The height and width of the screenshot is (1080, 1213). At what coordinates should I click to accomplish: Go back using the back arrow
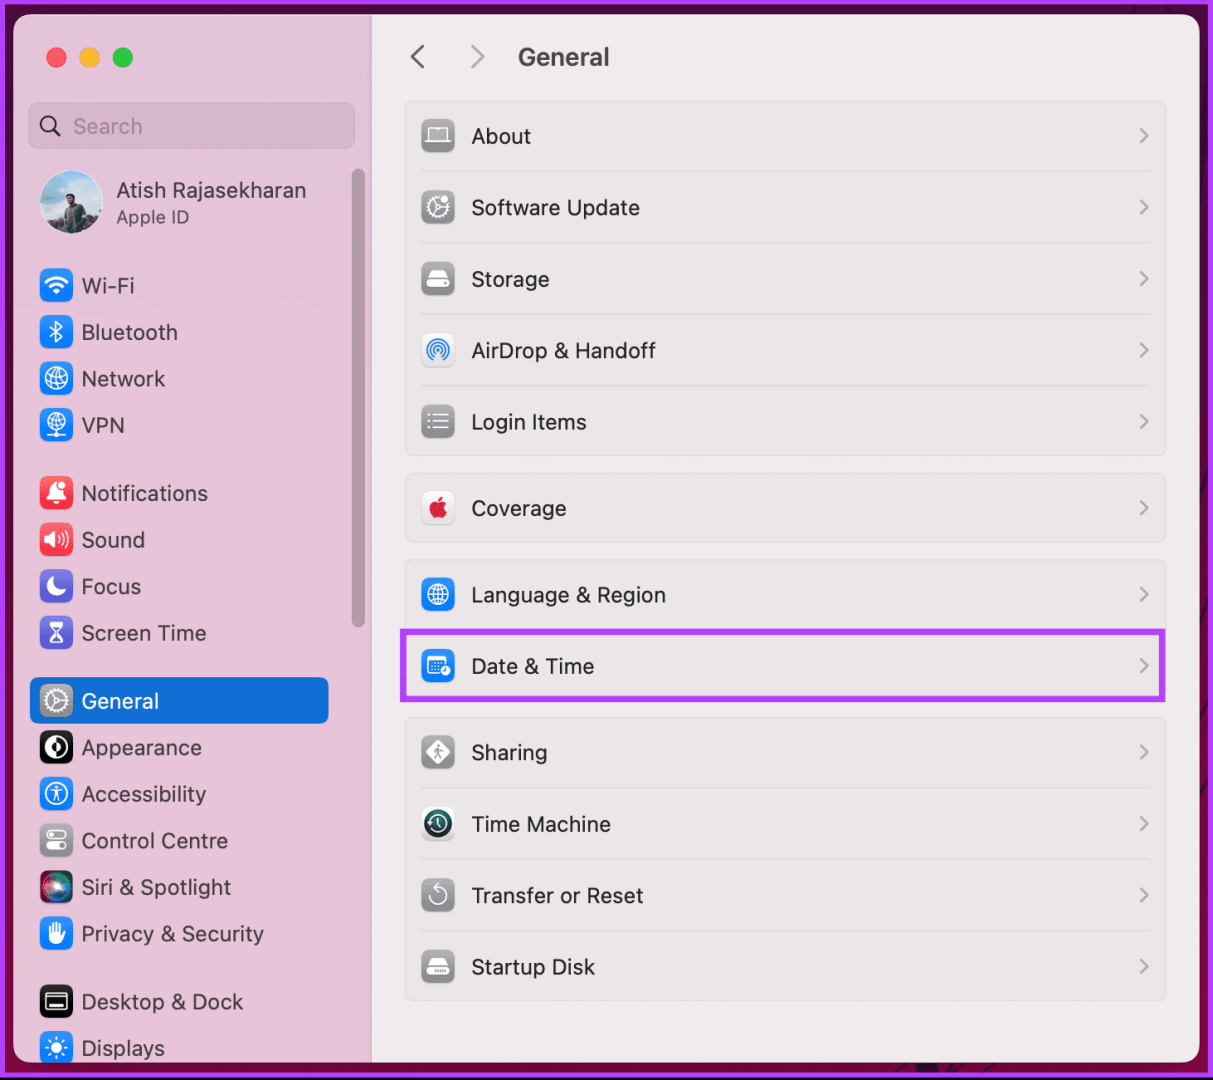[418, 57]
